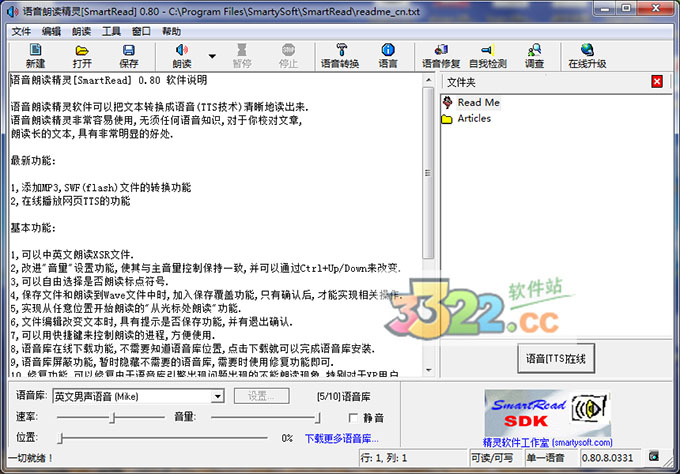Viewport: 680px width, 474px height.
Task: Run 语音修复 voice repair tool
Action: (x=441, y=56)
